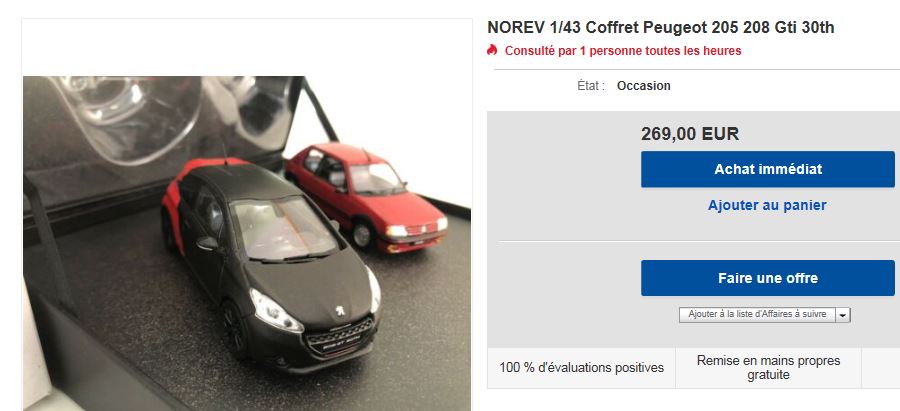Expand the Affaires à suivre dropdown arrow
900x411 pixels.
tap(843, 315)
